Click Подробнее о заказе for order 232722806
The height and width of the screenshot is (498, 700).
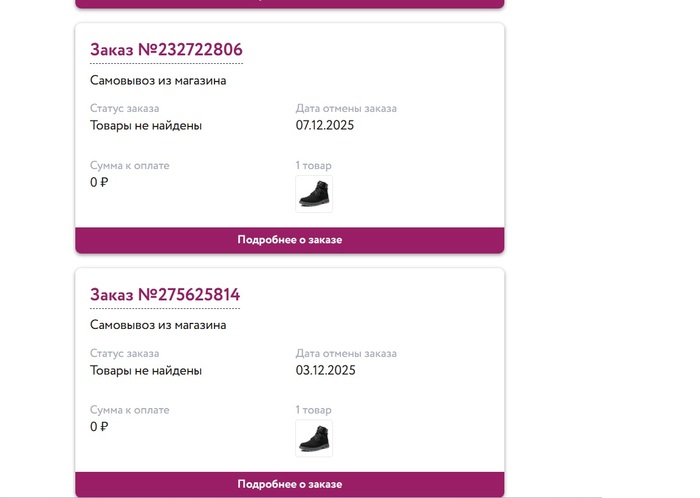tap(290, 240)
